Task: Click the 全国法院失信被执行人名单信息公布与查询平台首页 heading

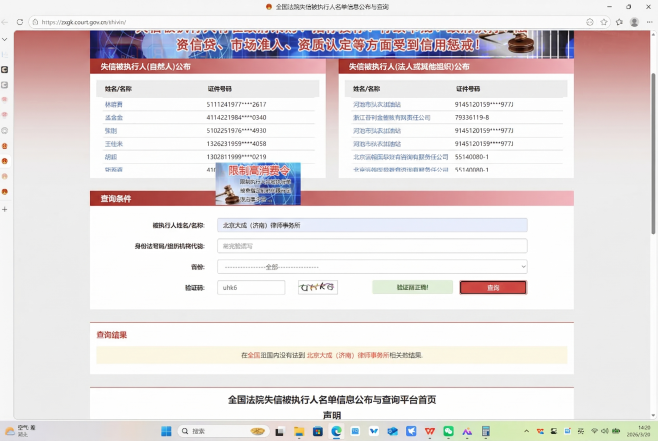Action: point(332,399)
